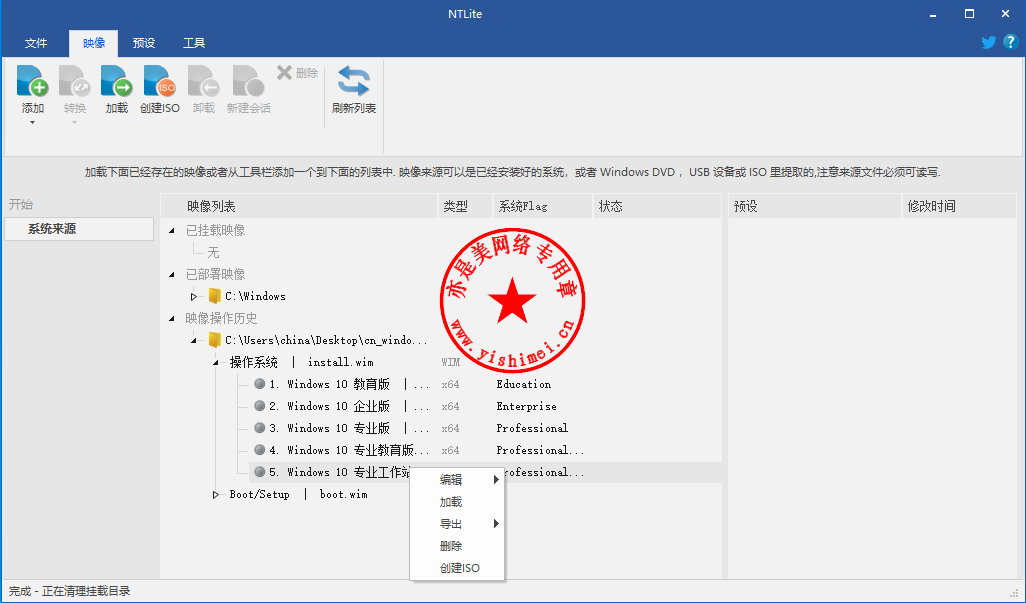
Task: Choose 删除 from the context menu
Action: click(x=457, y=545)
